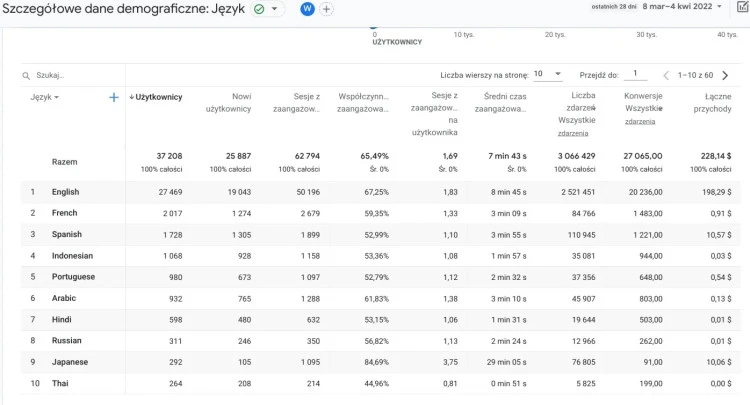Open the date range dropdown 8 mar–4 kwi 2022
This screenshot has height=405, width=750.
pyautogui.click(x=691, y=7)
